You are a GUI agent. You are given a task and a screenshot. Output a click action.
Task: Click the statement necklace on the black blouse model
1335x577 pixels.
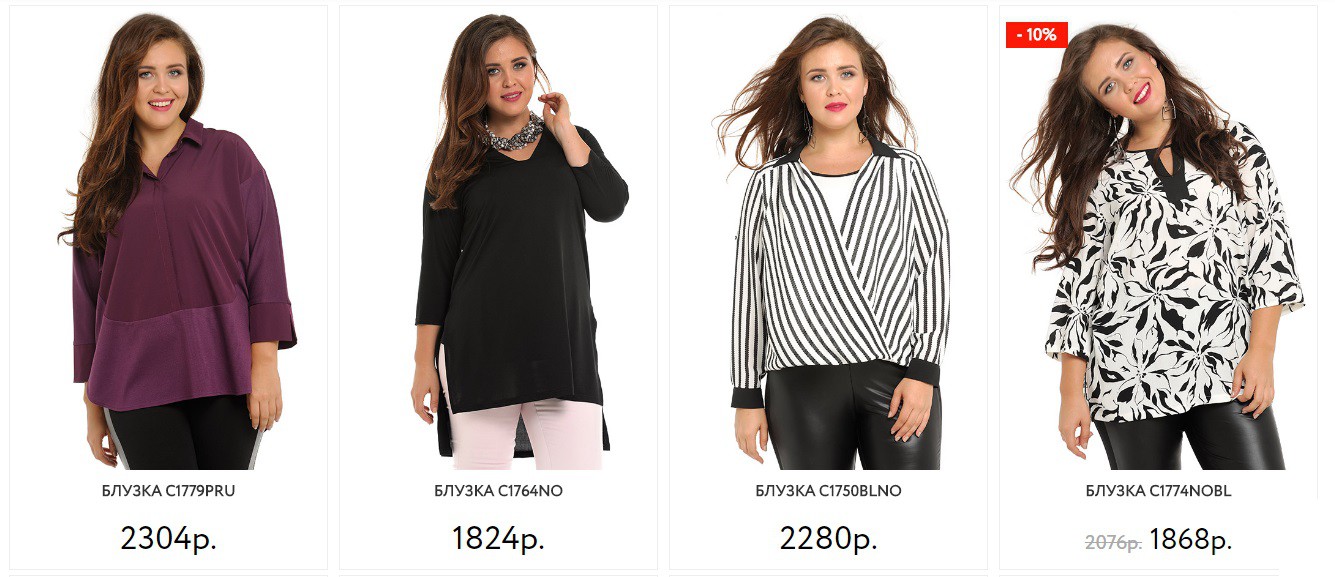(x=513, y=132)
